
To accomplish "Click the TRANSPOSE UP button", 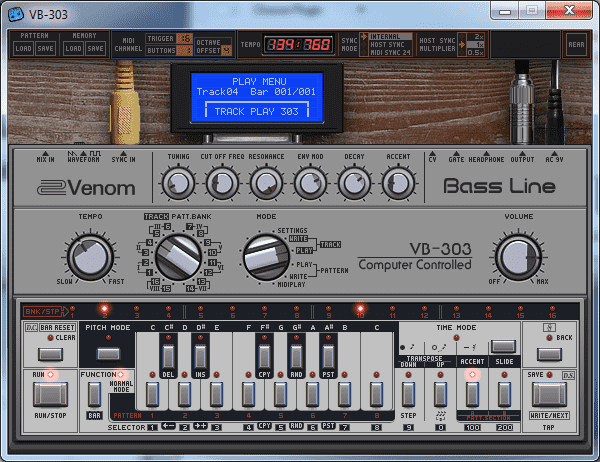I will point(440,394).
